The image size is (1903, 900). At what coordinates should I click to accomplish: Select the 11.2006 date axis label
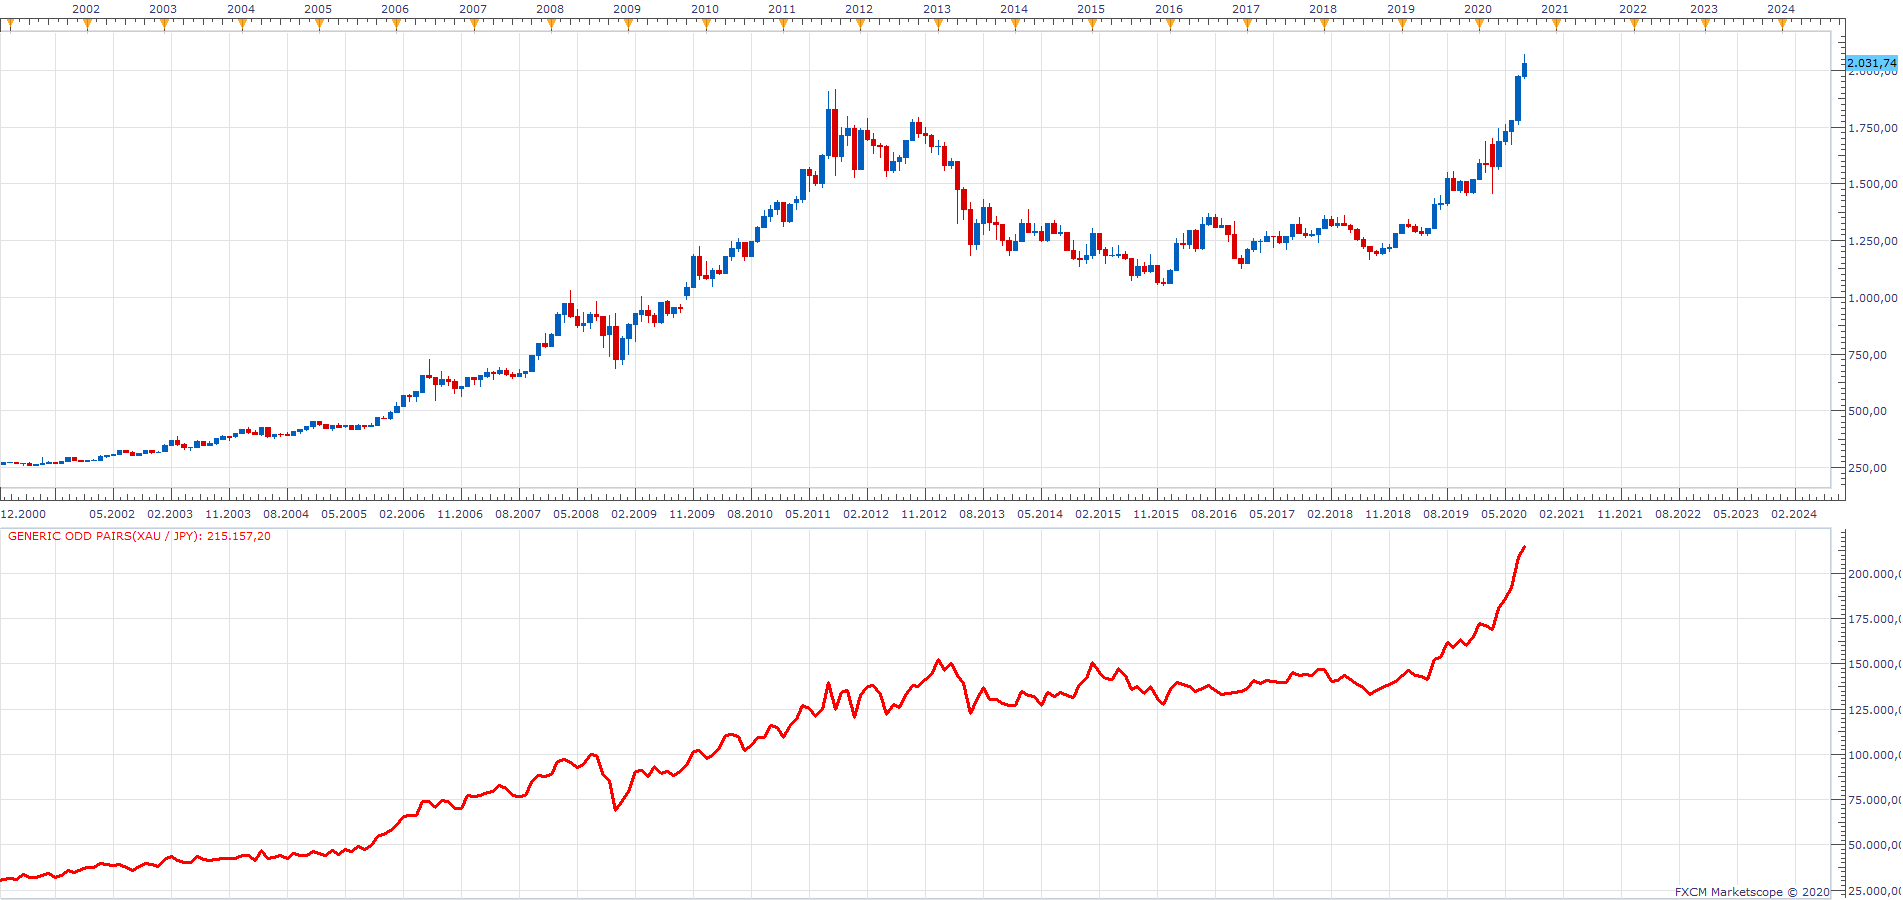(x=460, y=514)
